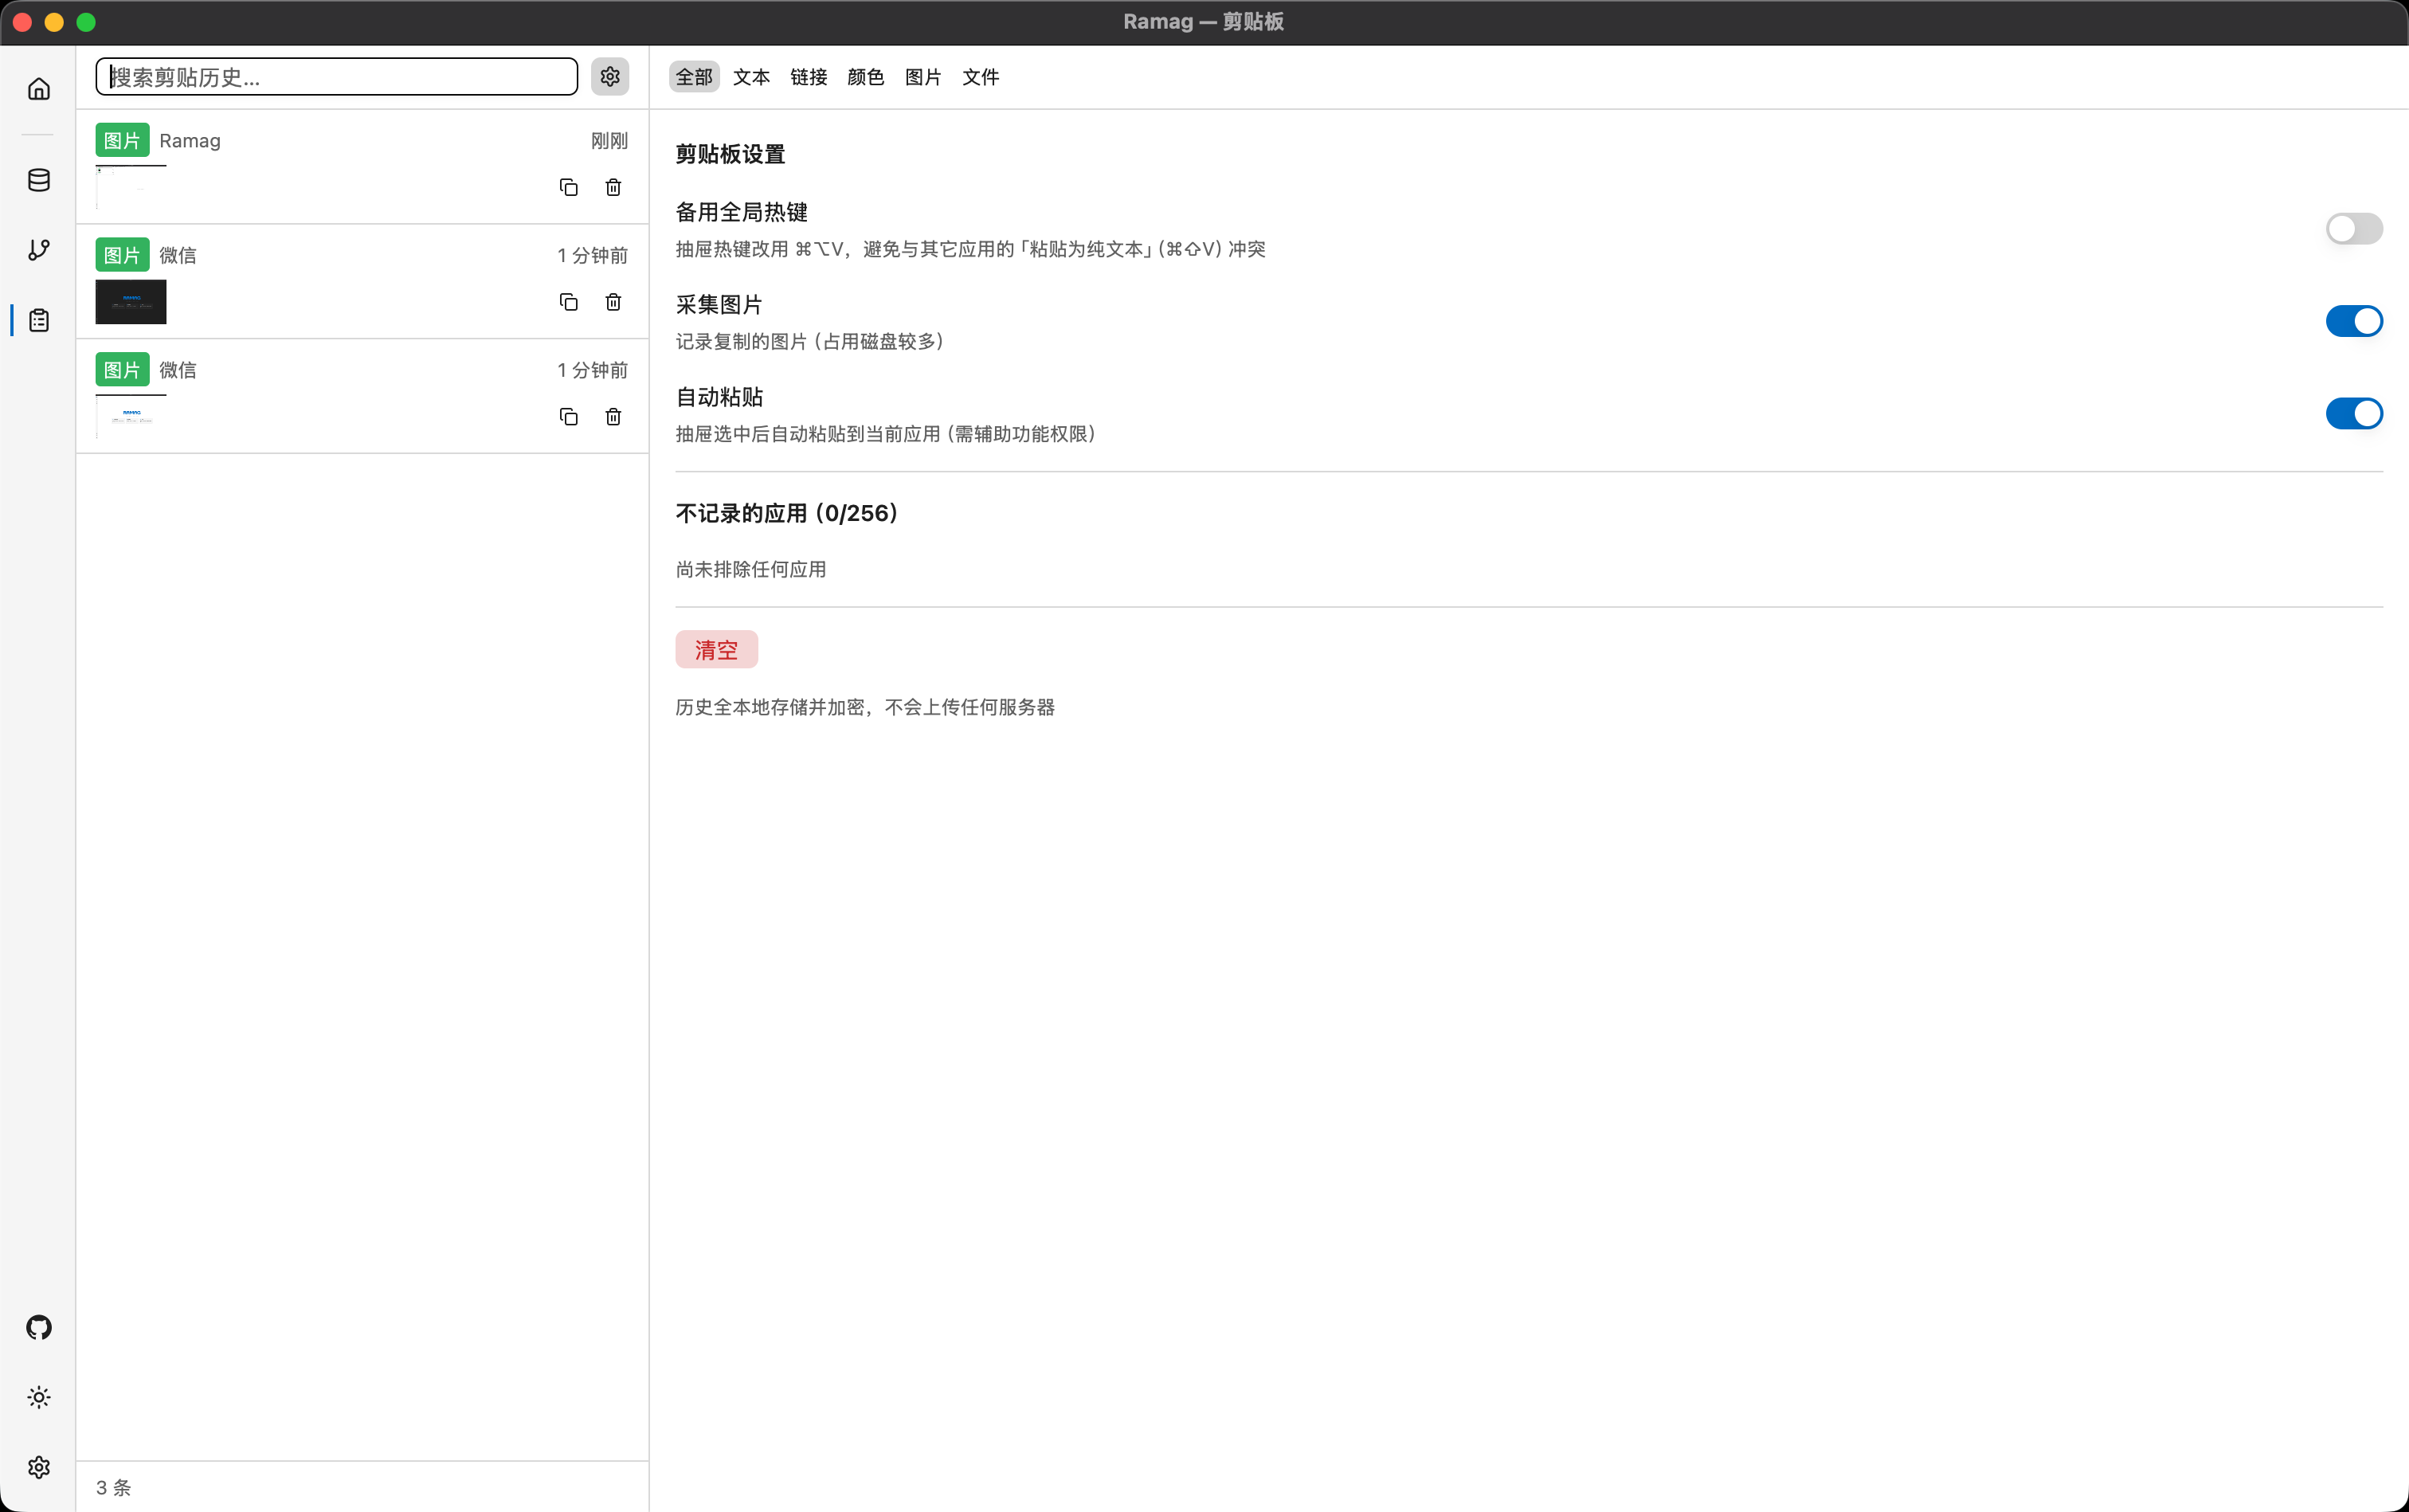Switch to the 颜色 filter tab

(865, 77)
